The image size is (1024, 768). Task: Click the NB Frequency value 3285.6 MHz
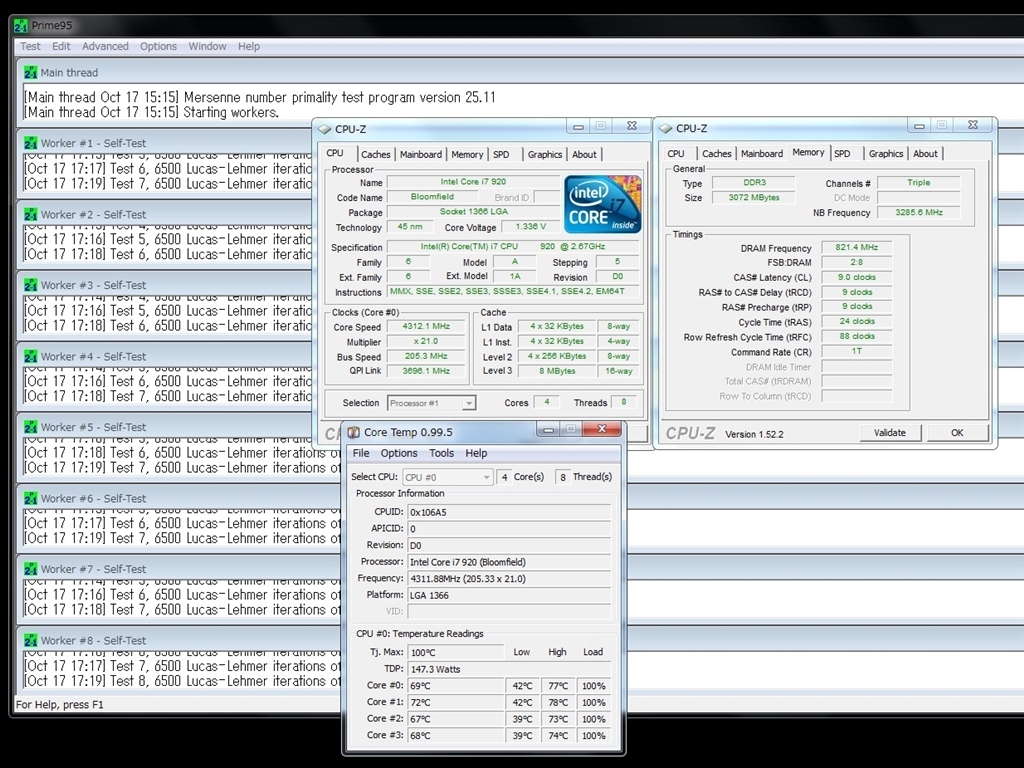(x=919, y=213)
